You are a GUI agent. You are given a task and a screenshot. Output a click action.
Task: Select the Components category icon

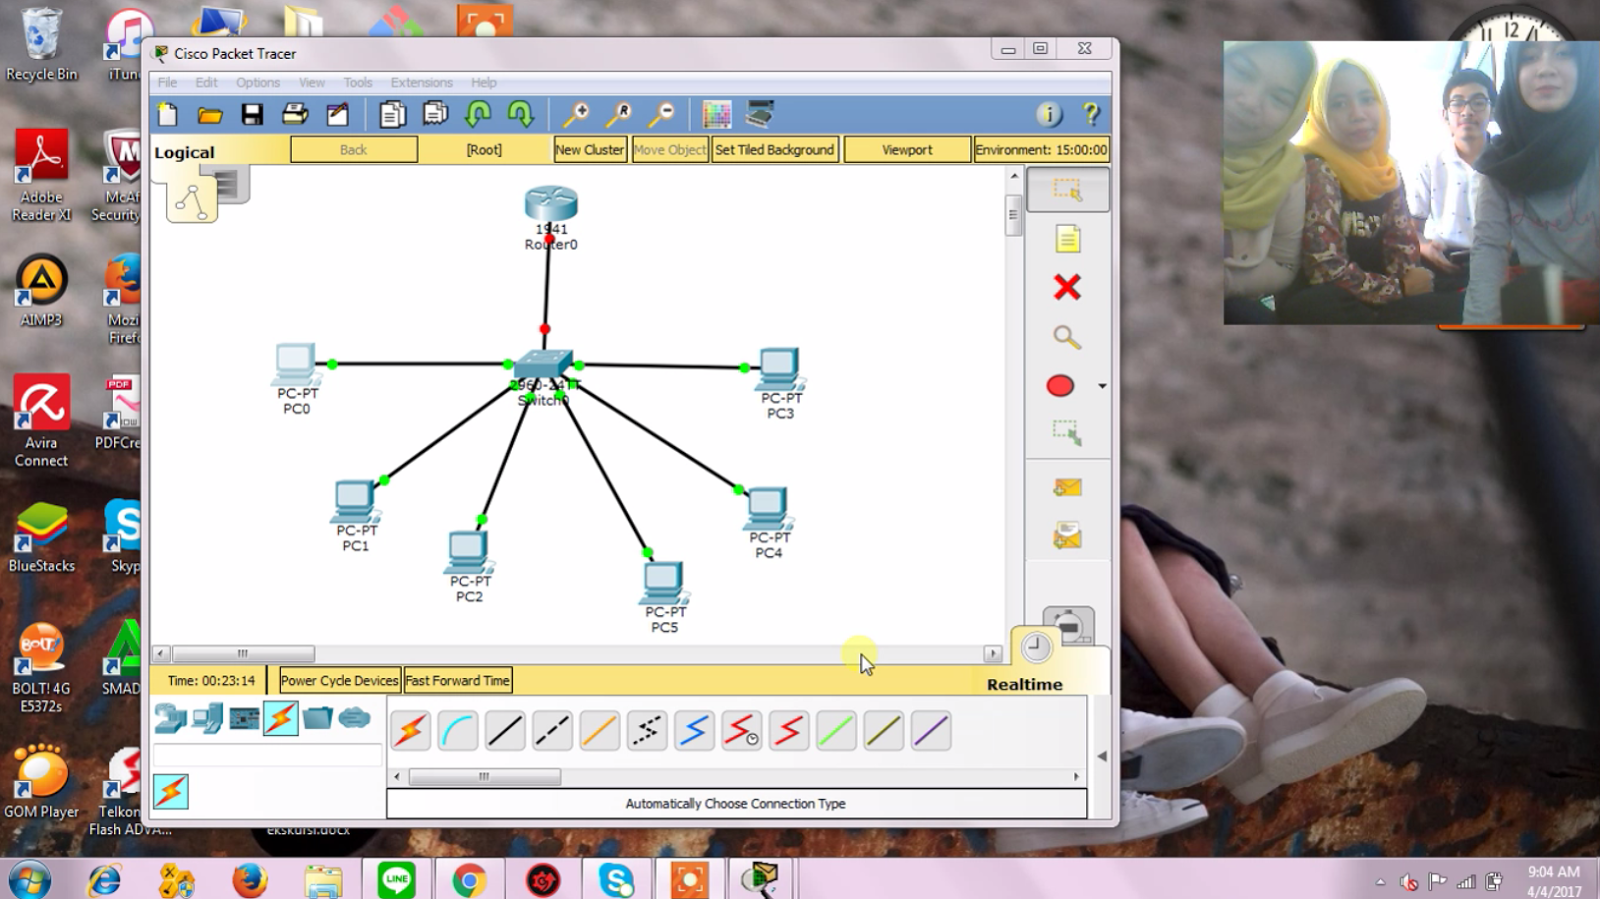pyautogui.click(x=244, y=719)
